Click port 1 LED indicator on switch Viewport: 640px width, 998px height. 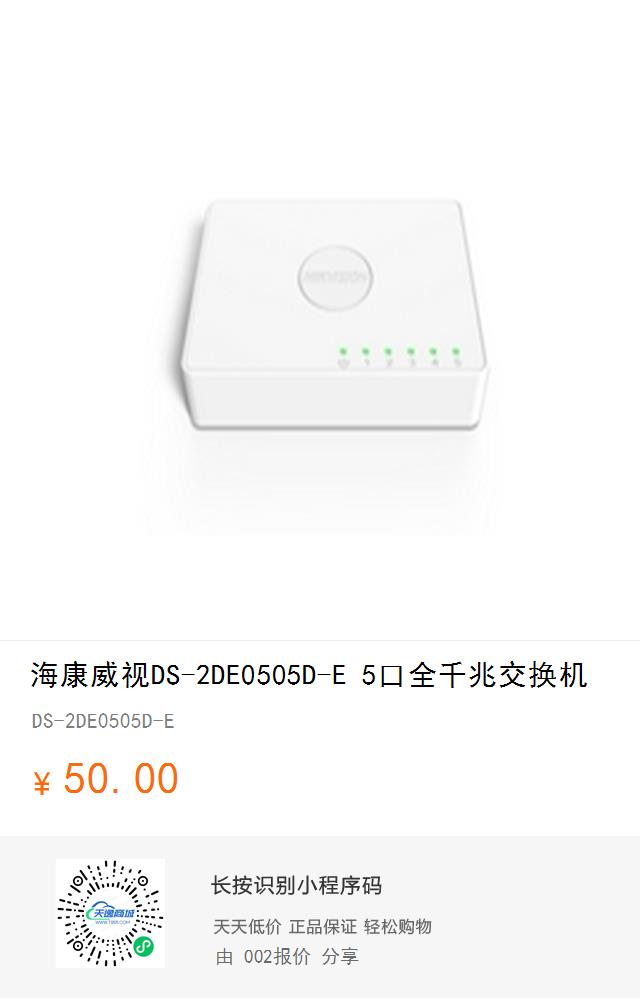click(x=366, y=351)
